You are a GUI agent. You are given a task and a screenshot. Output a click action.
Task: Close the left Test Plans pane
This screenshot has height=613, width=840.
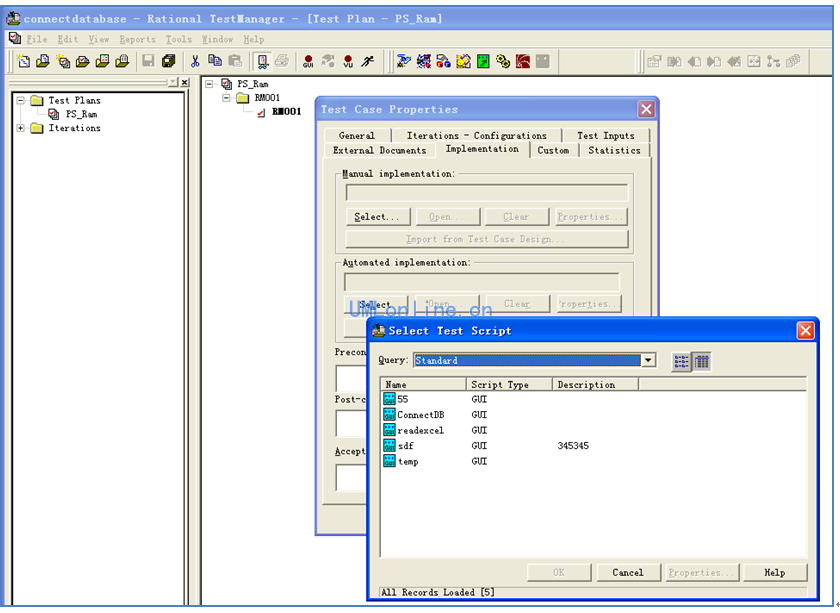pos(185,82)
